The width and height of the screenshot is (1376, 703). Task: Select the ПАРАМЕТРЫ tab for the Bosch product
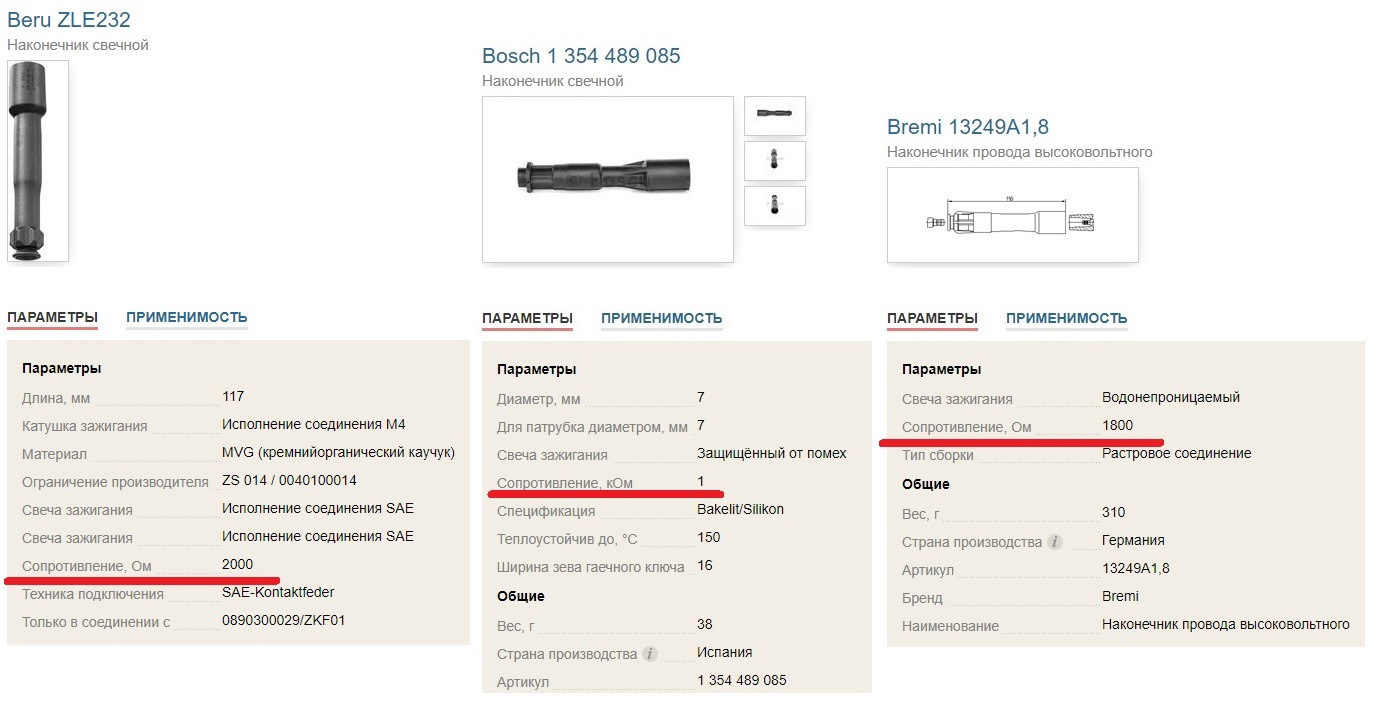[527, 319]
